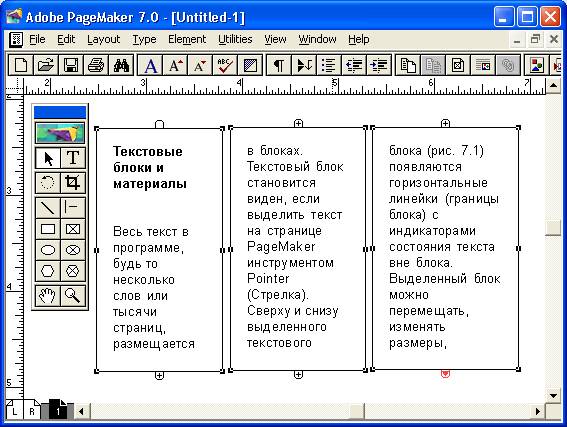Go to page 1 icon
The height and width of the screenshot is (427, 567).
coord(58,410)
